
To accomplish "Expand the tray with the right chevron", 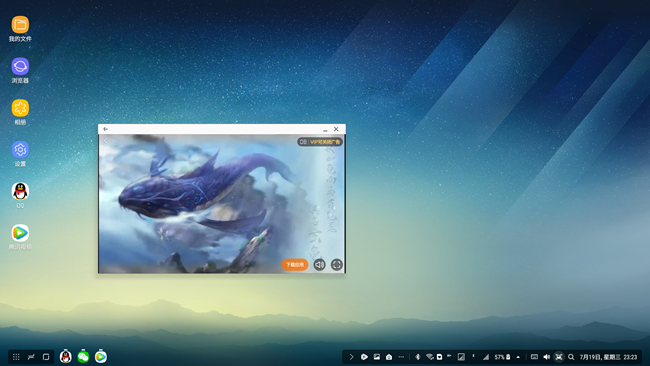I will [351, 357].
